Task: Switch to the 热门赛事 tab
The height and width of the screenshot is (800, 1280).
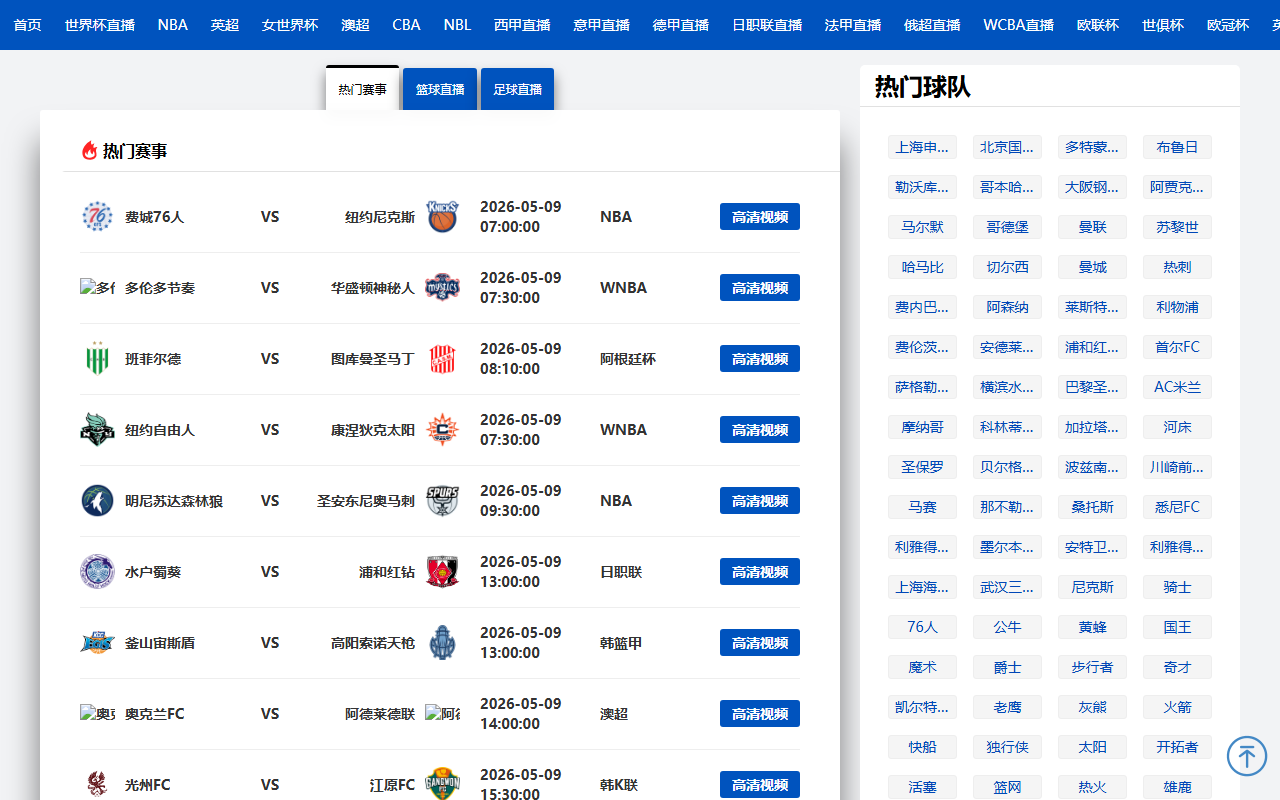Action: click(362, 89)
